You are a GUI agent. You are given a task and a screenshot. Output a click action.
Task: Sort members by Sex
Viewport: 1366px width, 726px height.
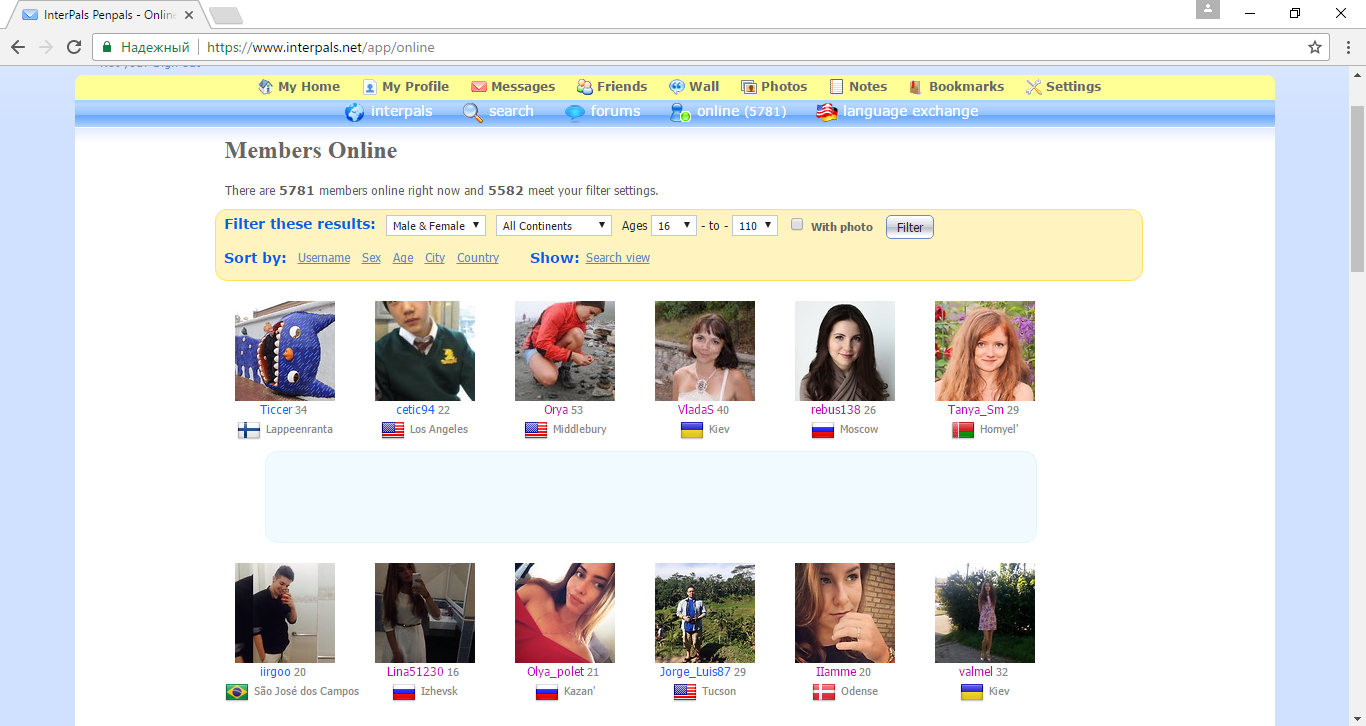pos(371,258)
